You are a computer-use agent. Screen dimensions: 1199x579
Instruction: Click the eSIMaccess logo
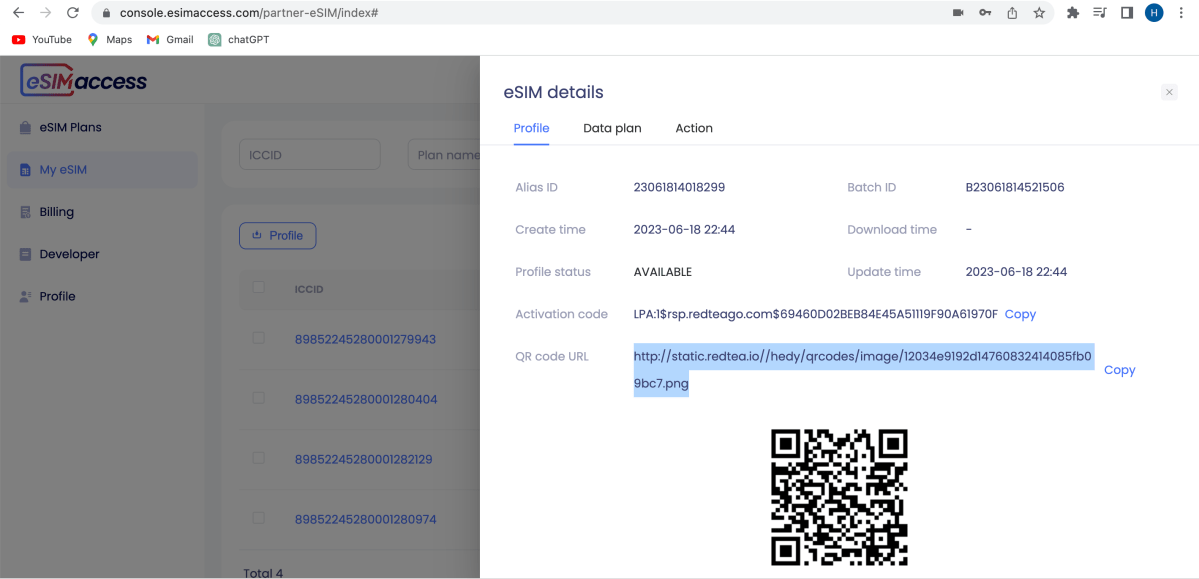[83, 80]
